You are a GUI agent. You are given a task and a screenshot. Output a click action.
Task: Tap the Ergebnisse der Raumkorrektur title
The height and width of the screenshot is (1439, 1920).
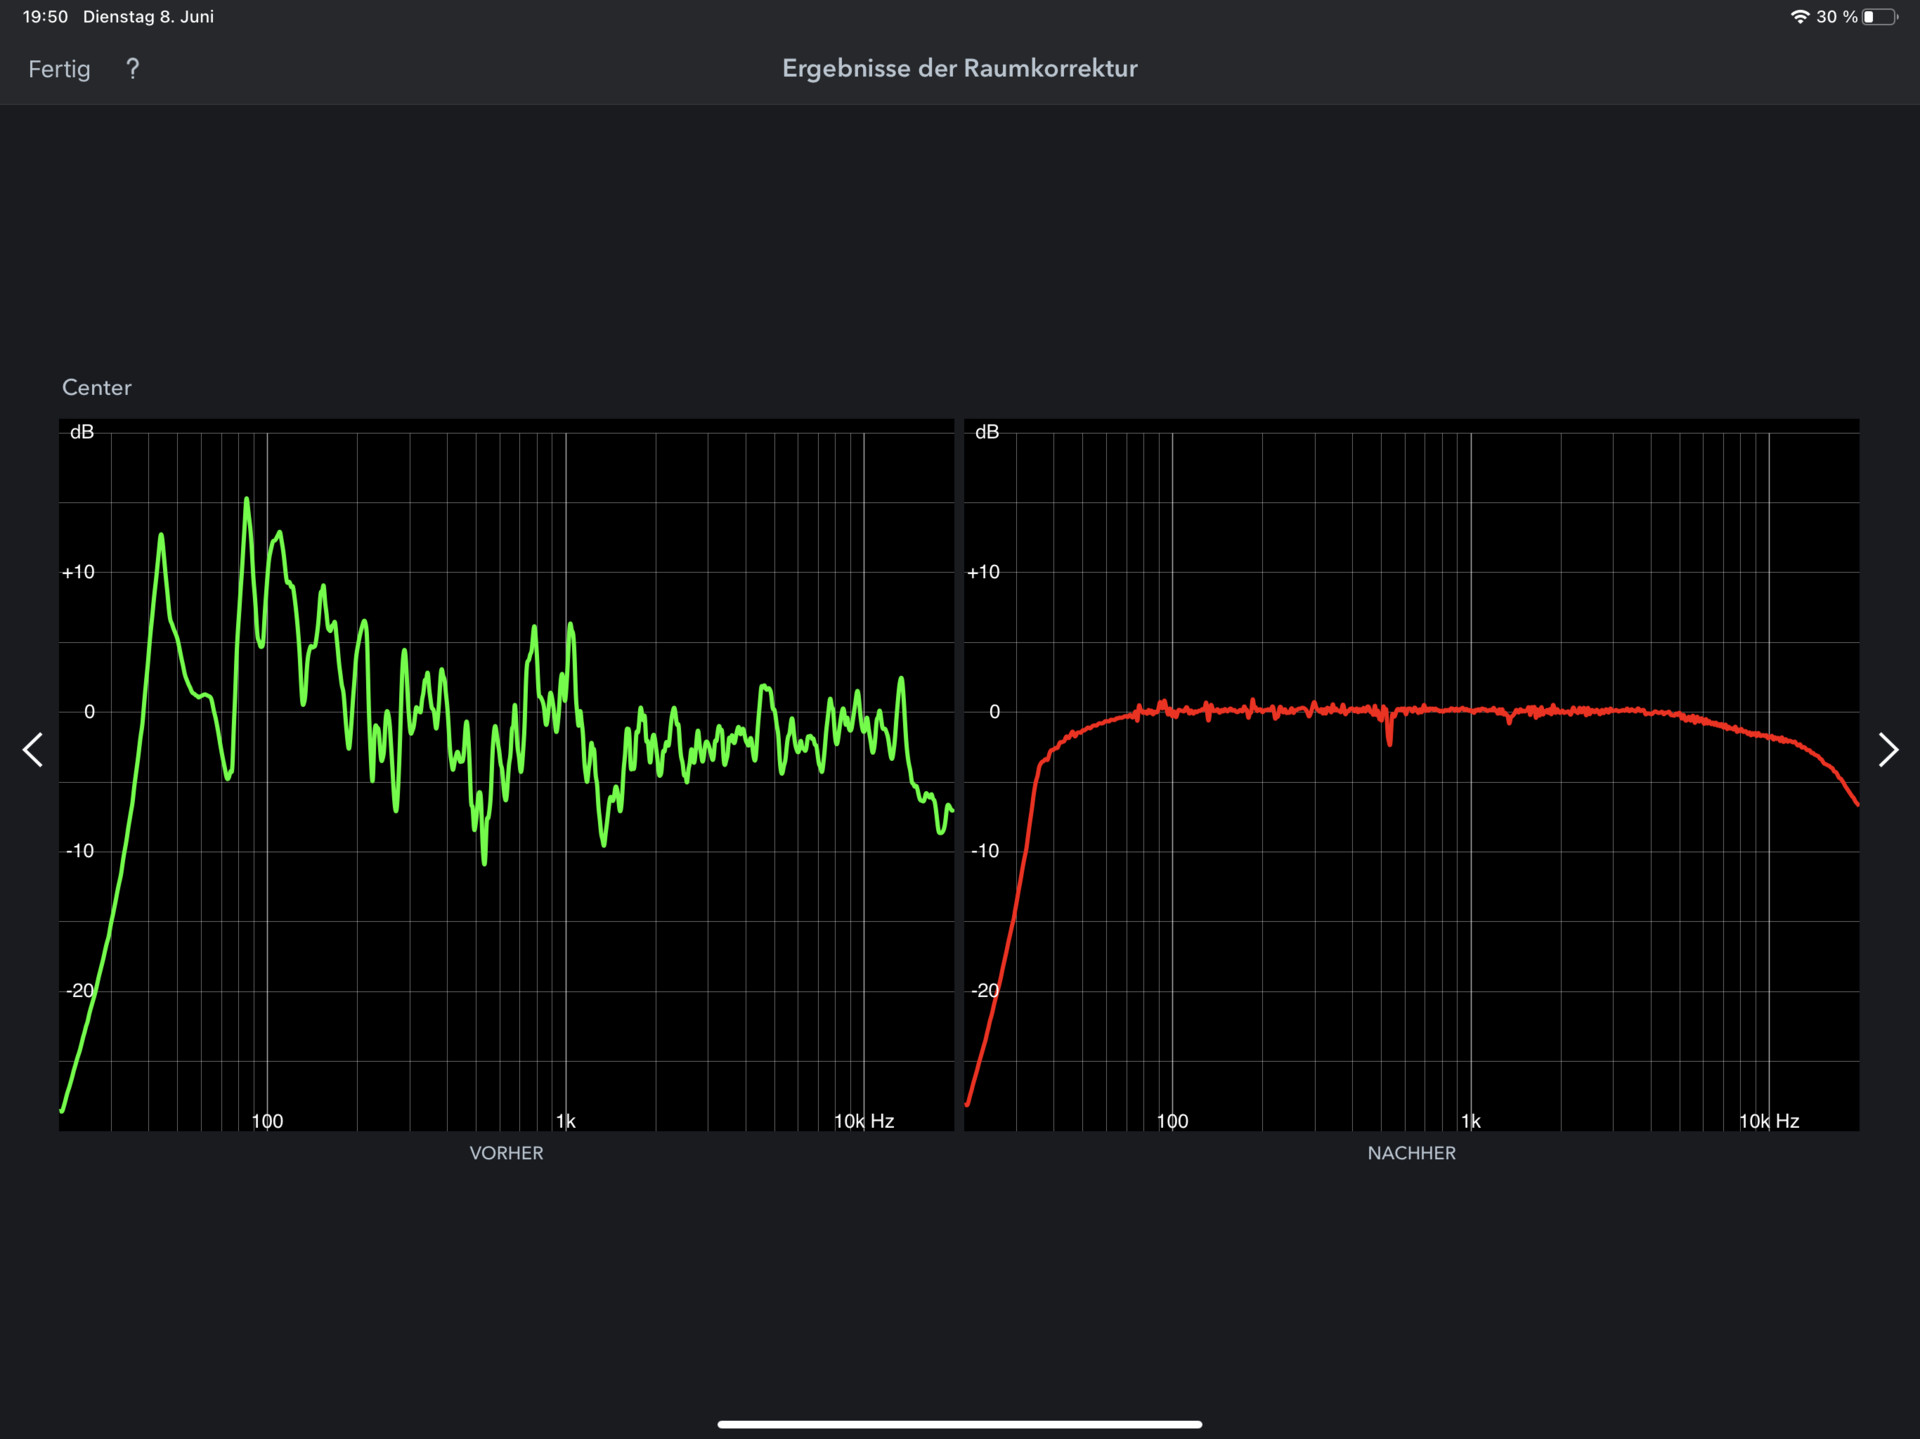[959, 69]
